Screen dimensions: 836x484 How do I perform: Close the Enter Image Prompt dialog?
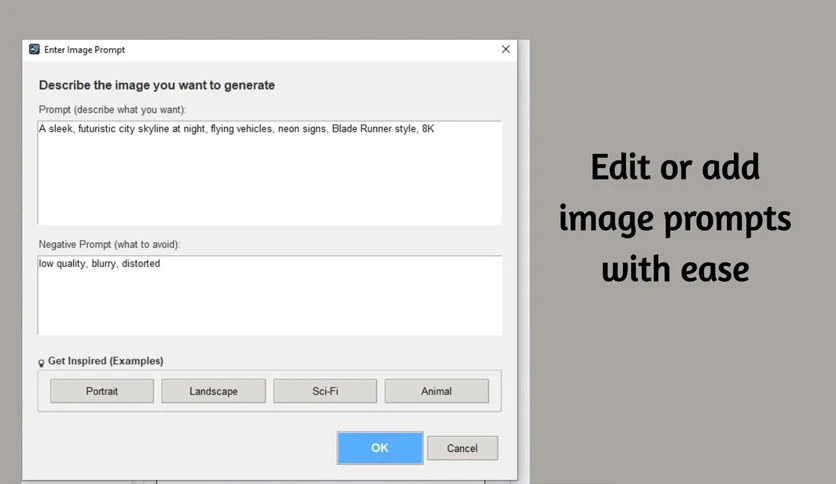coord(505,49)
